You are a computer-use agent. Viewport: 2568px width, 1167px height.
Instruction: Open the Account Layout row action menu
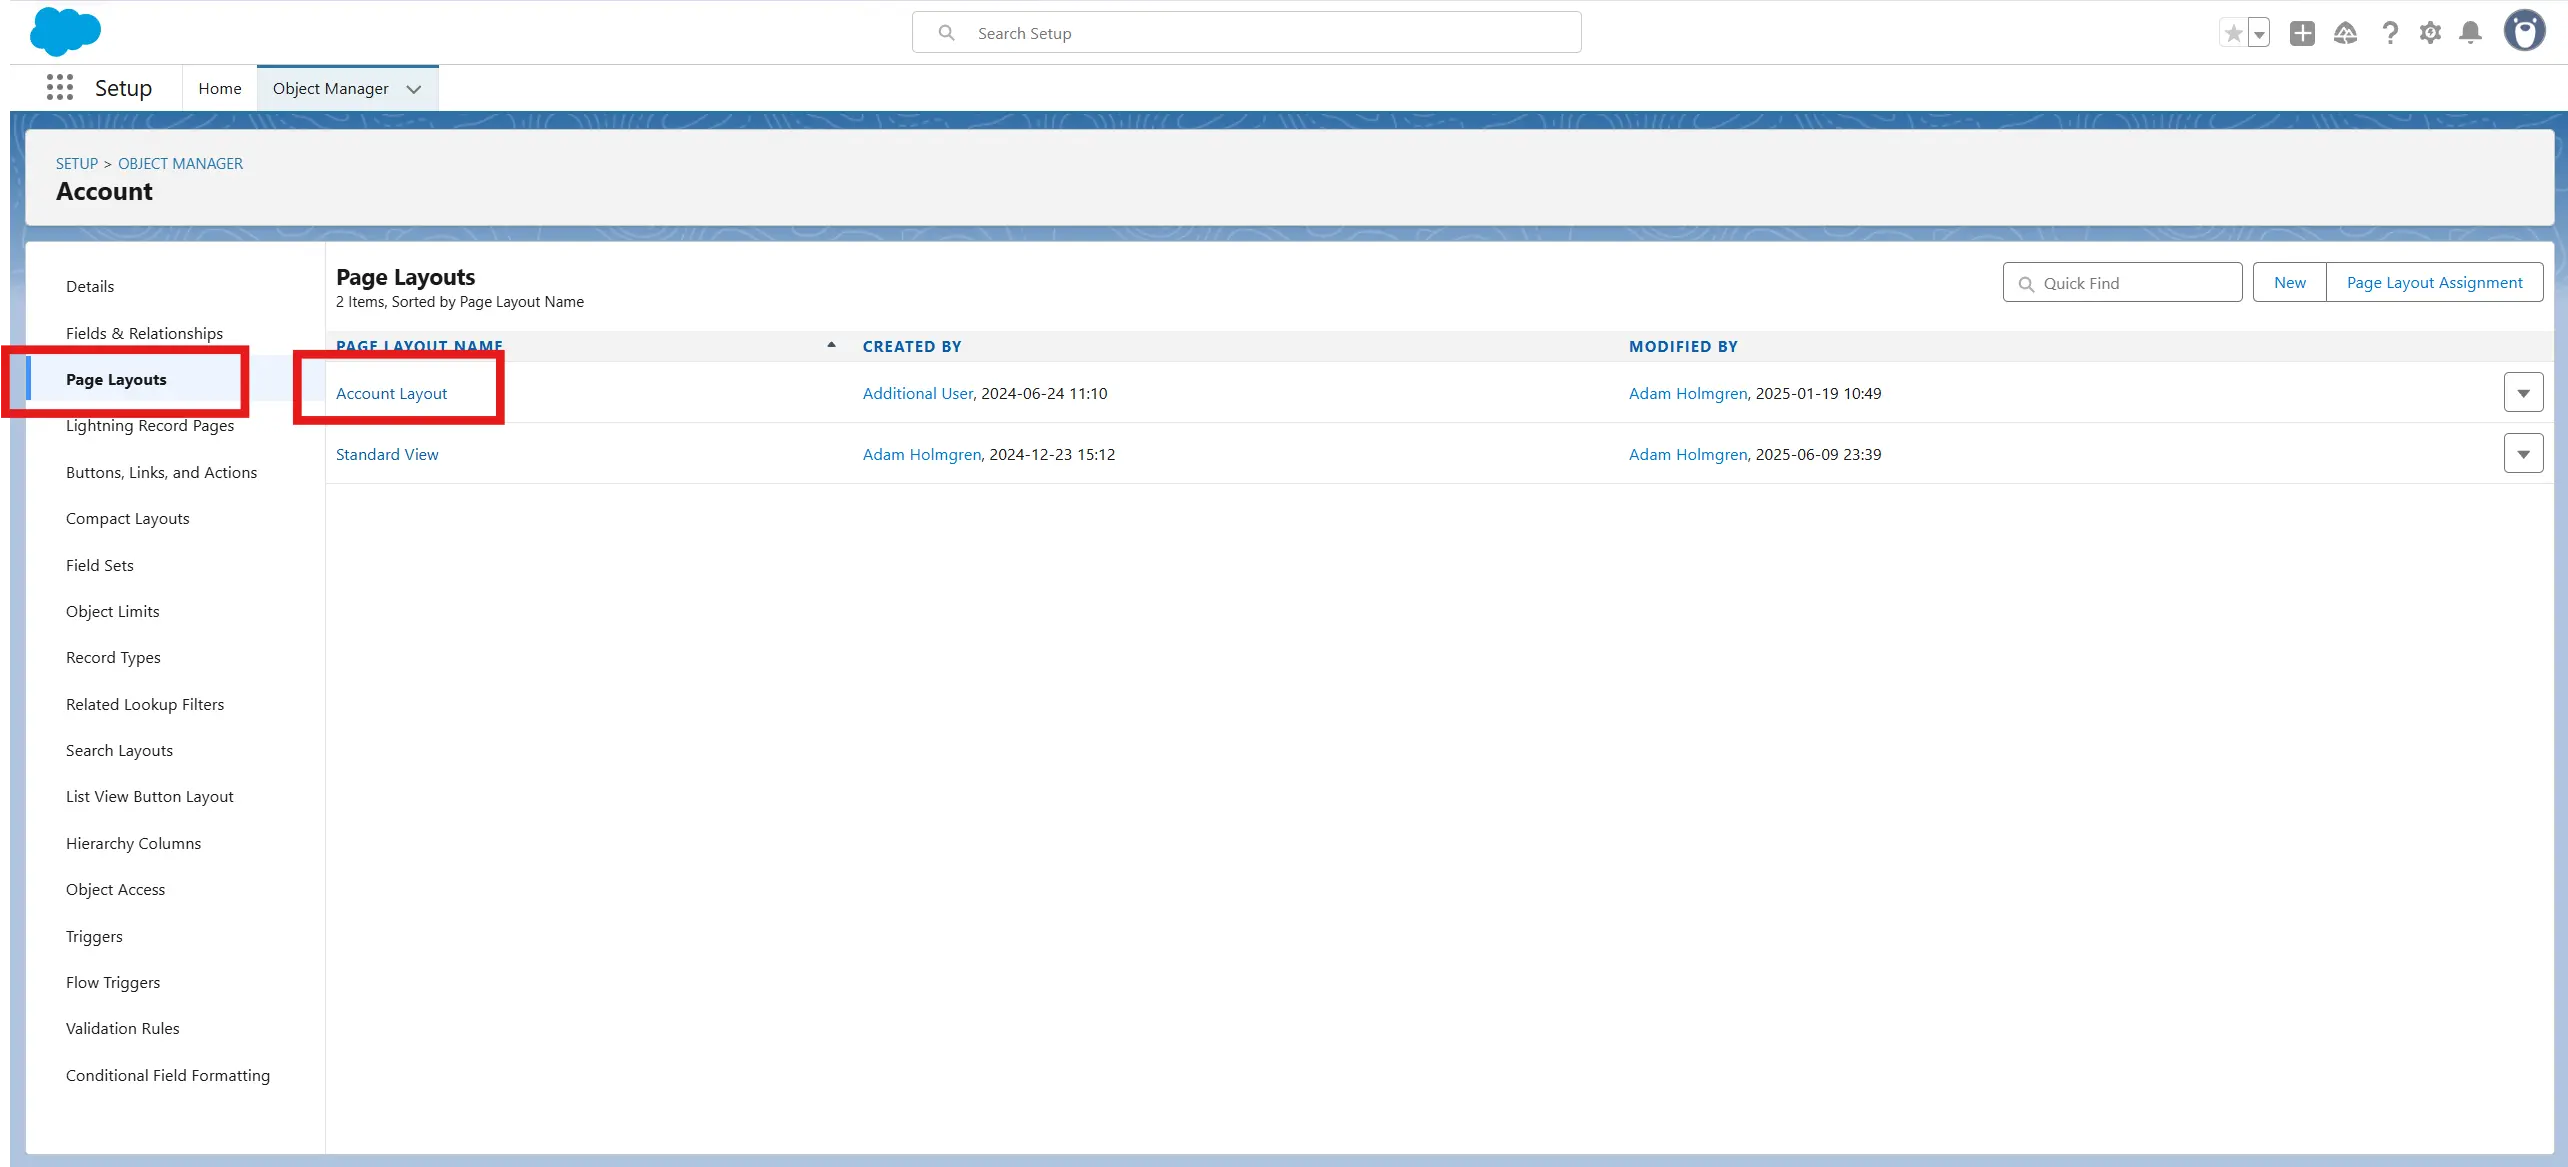click(x=2523, y=393)
